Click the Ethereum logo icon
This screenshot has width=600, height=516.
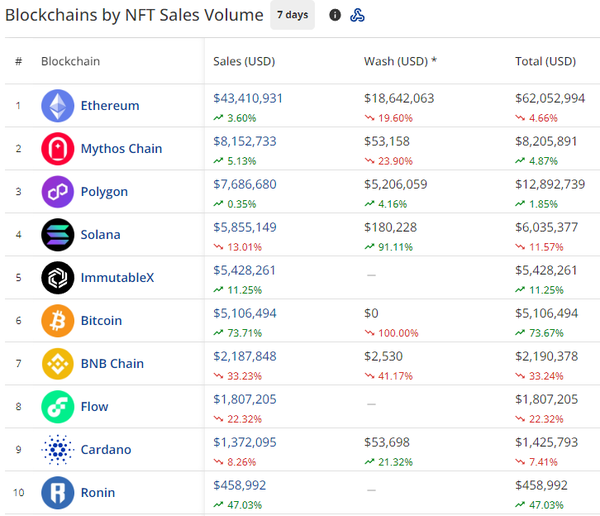click(x=57, y=106)
